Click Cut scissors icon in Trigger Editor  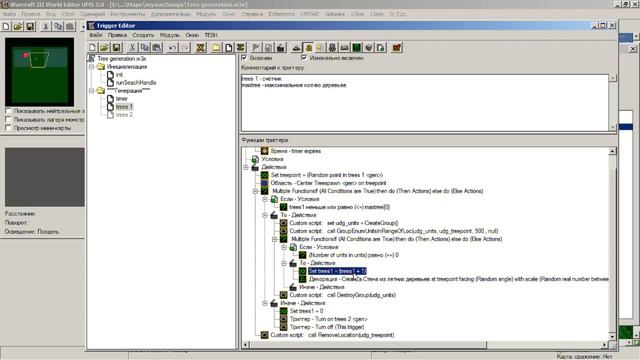[x=132, y=48]
